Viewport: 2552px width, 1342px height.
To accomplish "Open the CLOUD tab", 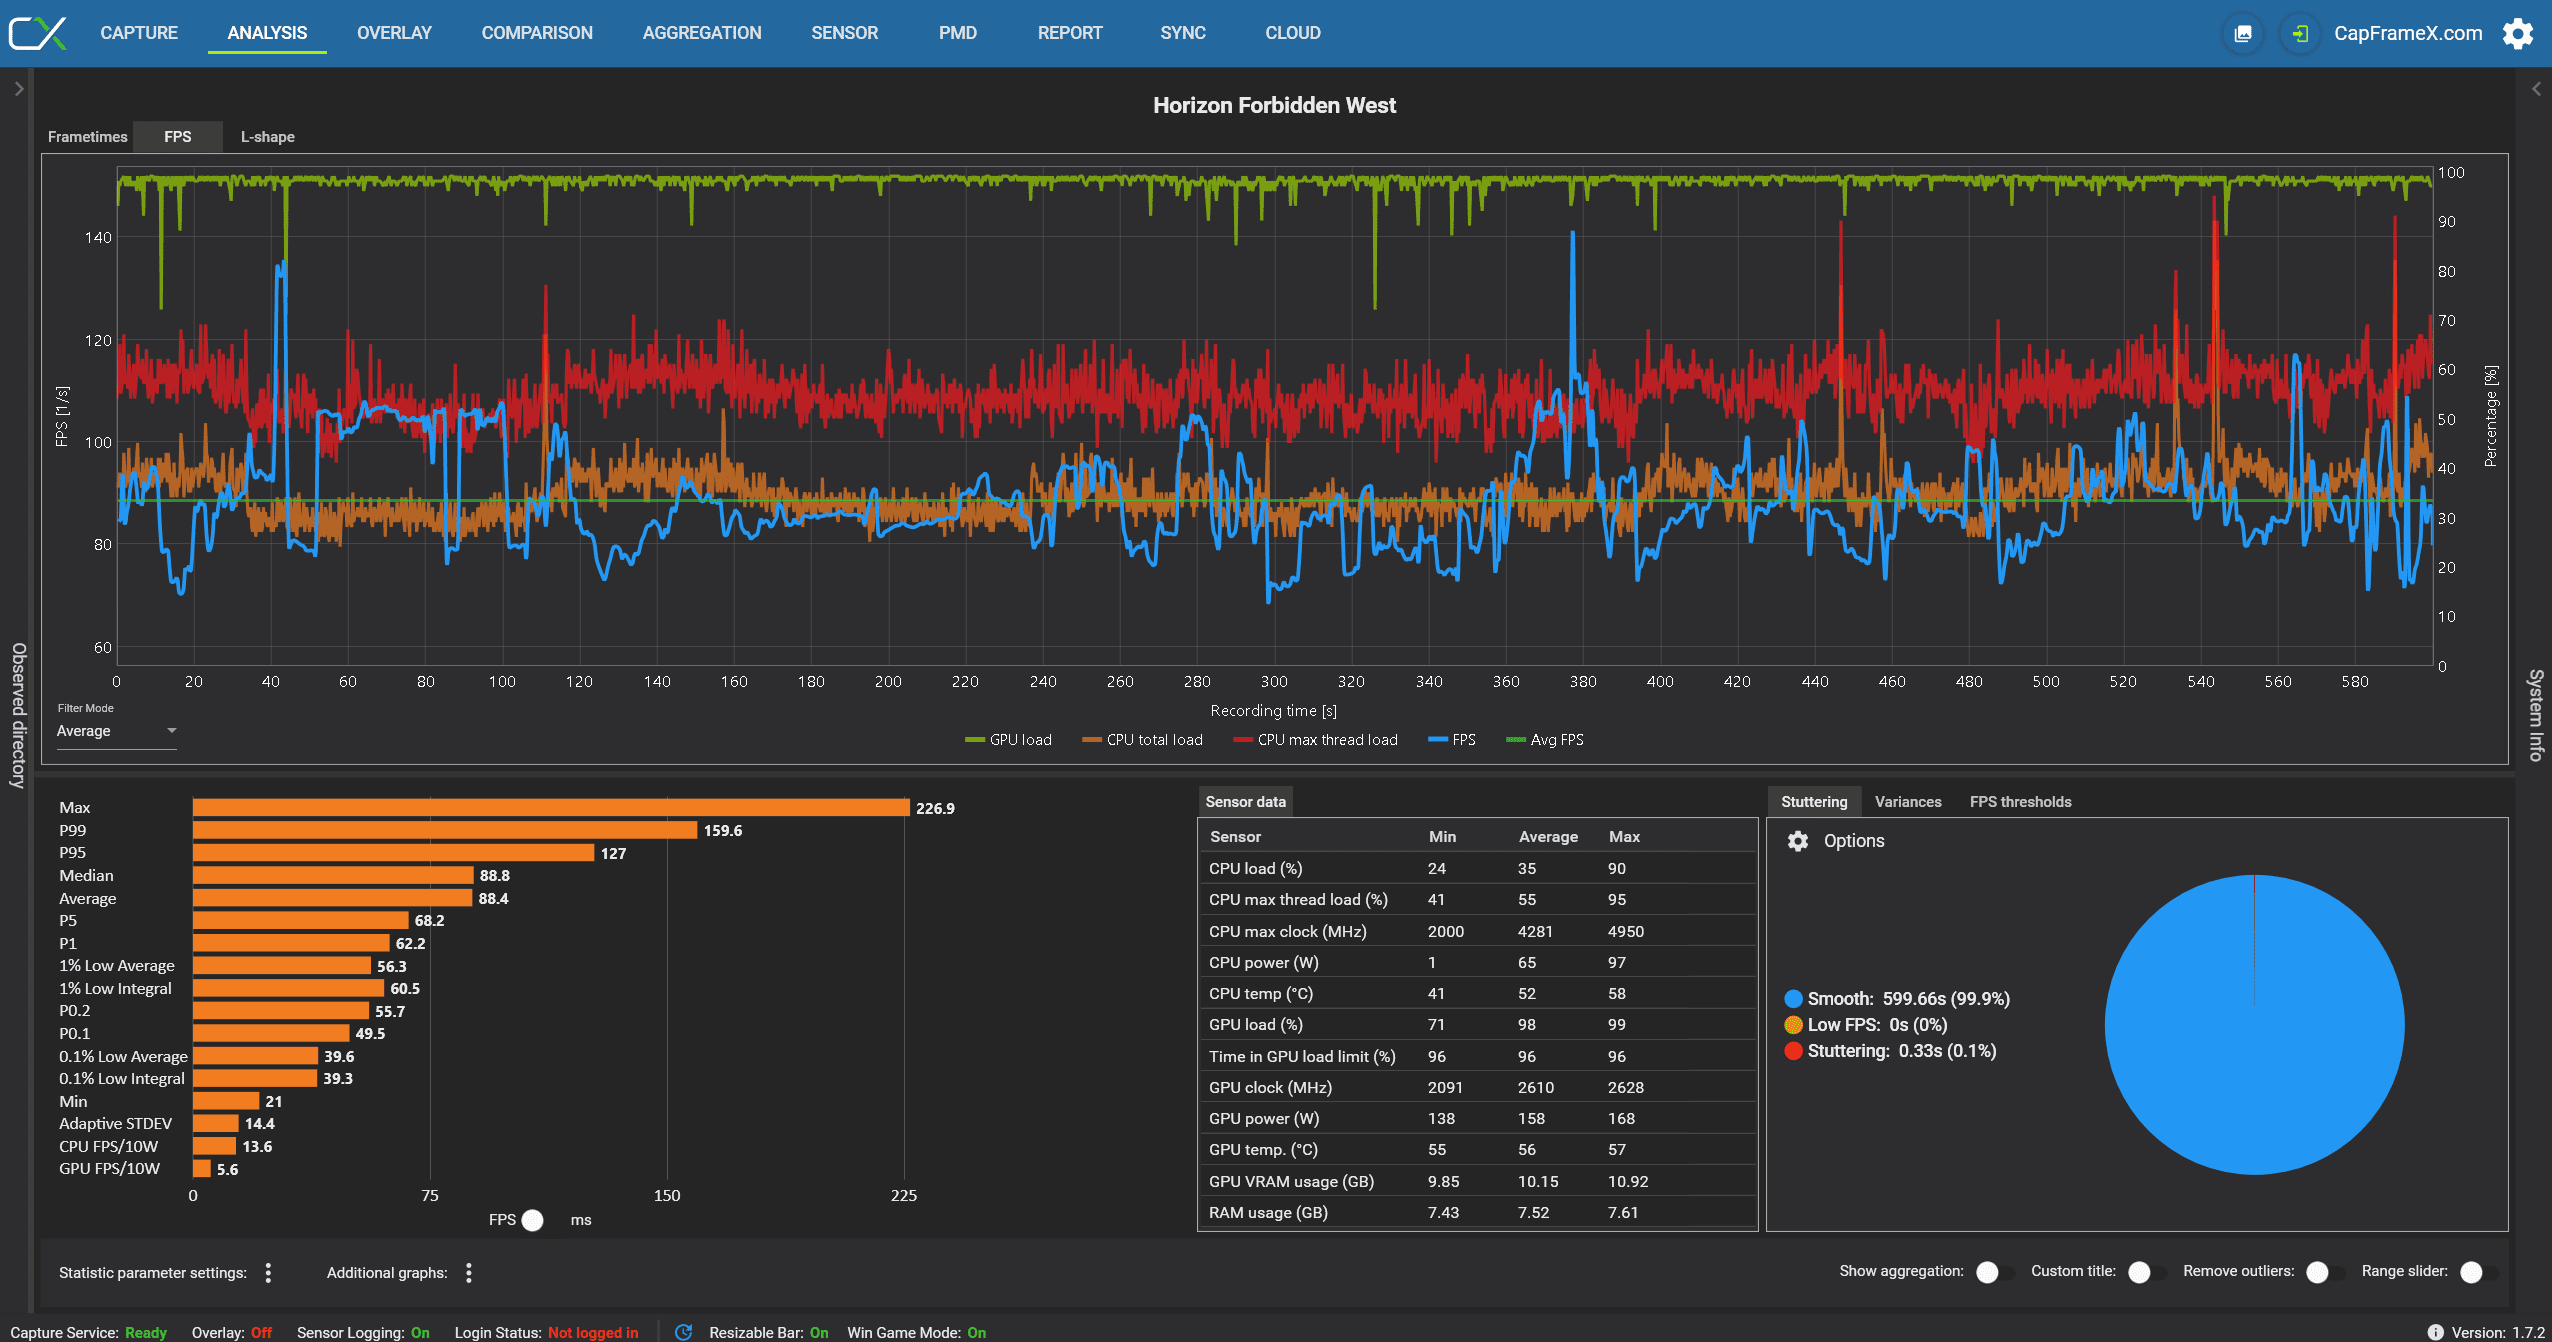I will coord(1293,33).
